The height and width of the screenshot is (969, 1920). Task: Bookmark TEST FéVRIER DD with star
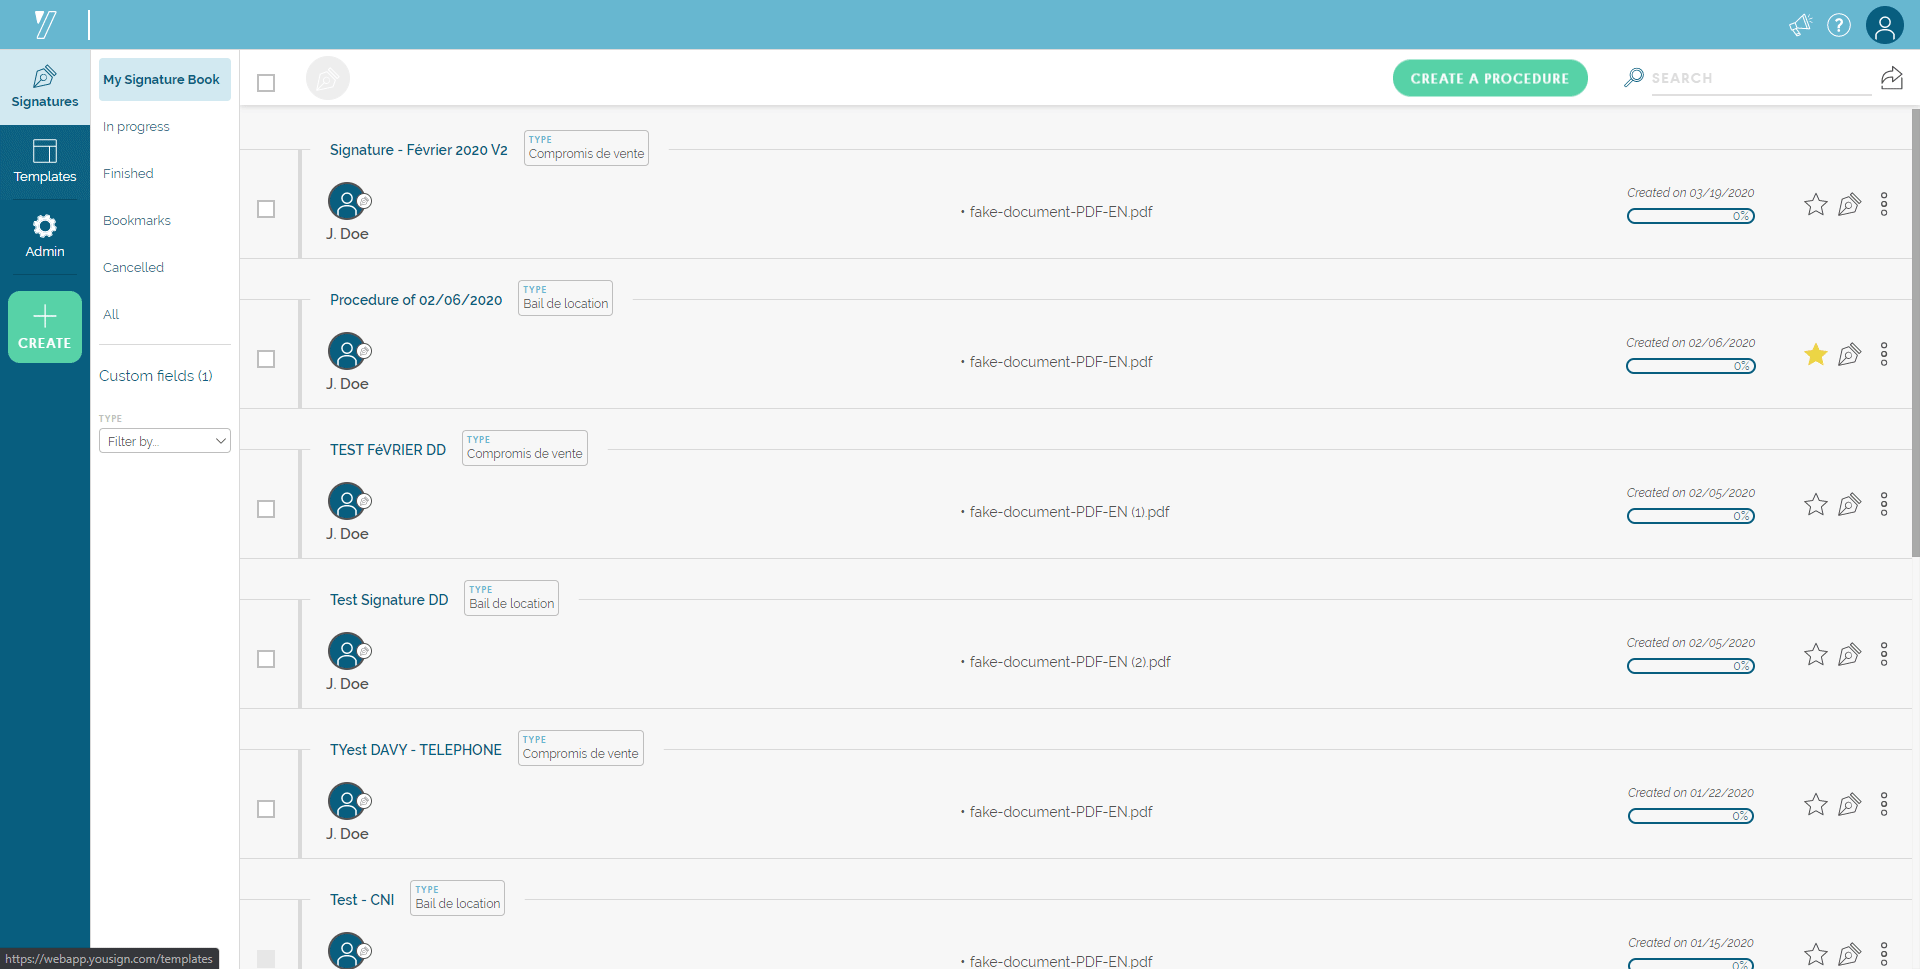(x=1816, y=505)
